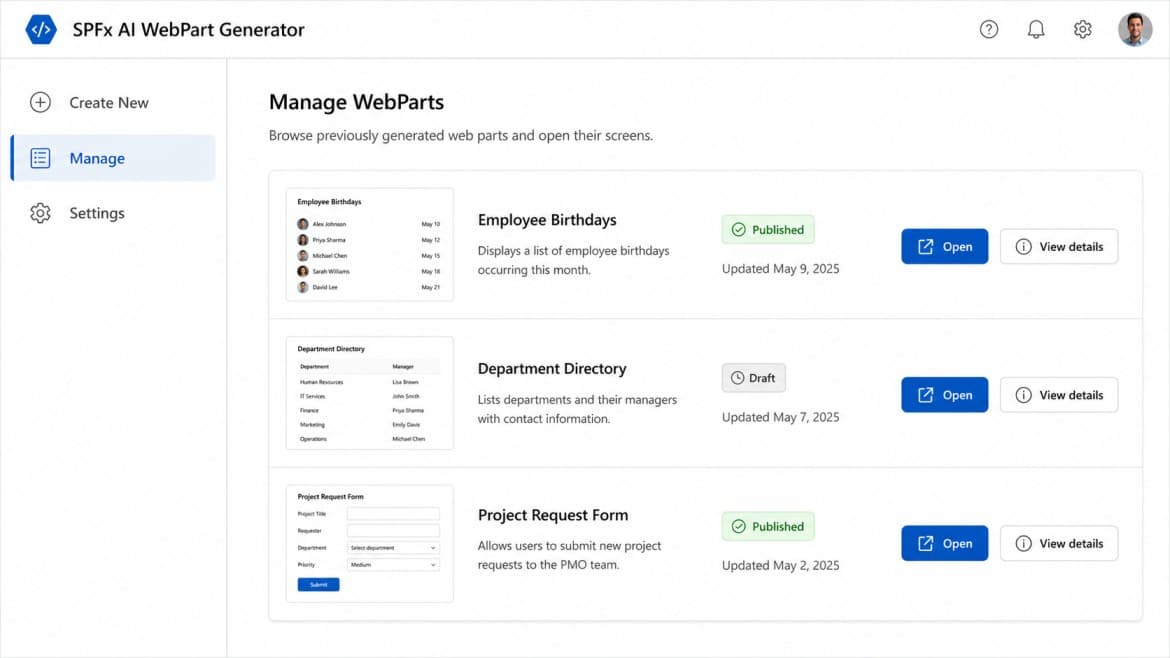Click the SPFx code logo icon
This screenshot has width=1170, height=658.
(41, 30)
